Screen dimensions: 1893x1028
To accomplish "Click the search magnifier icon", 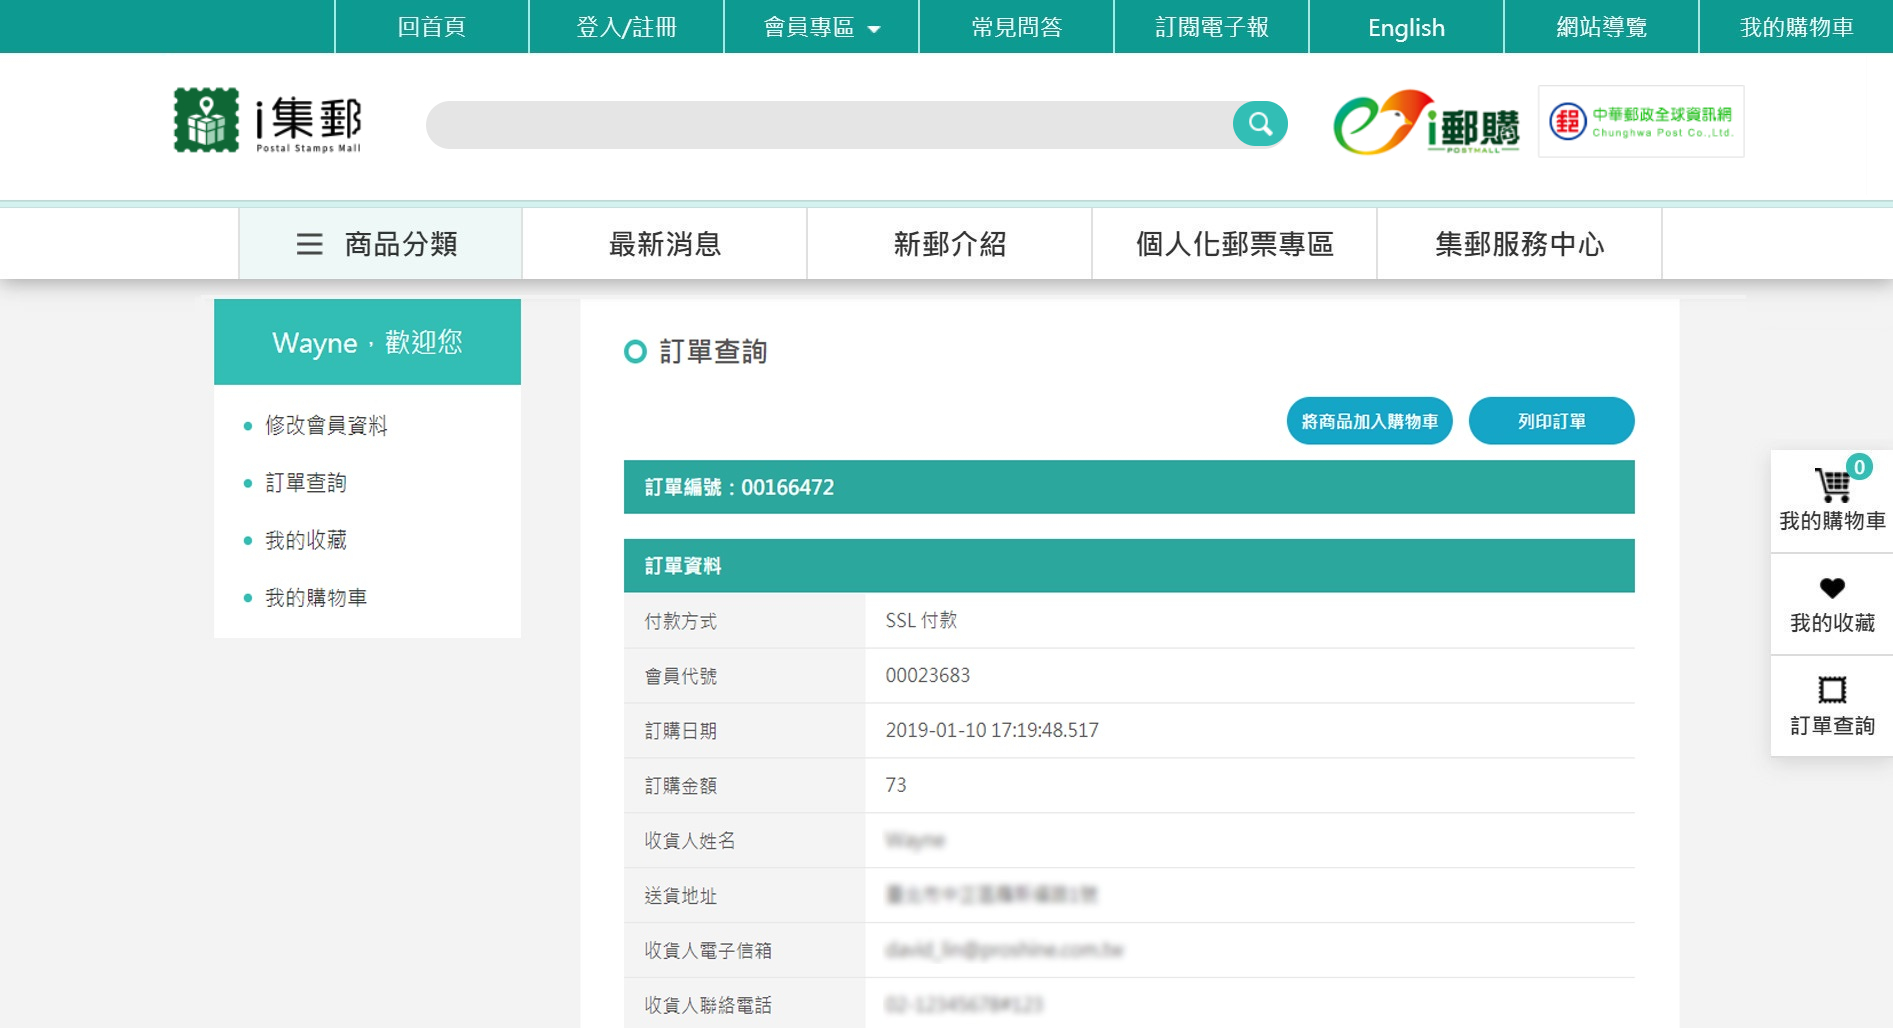I will click(1259, 123).
